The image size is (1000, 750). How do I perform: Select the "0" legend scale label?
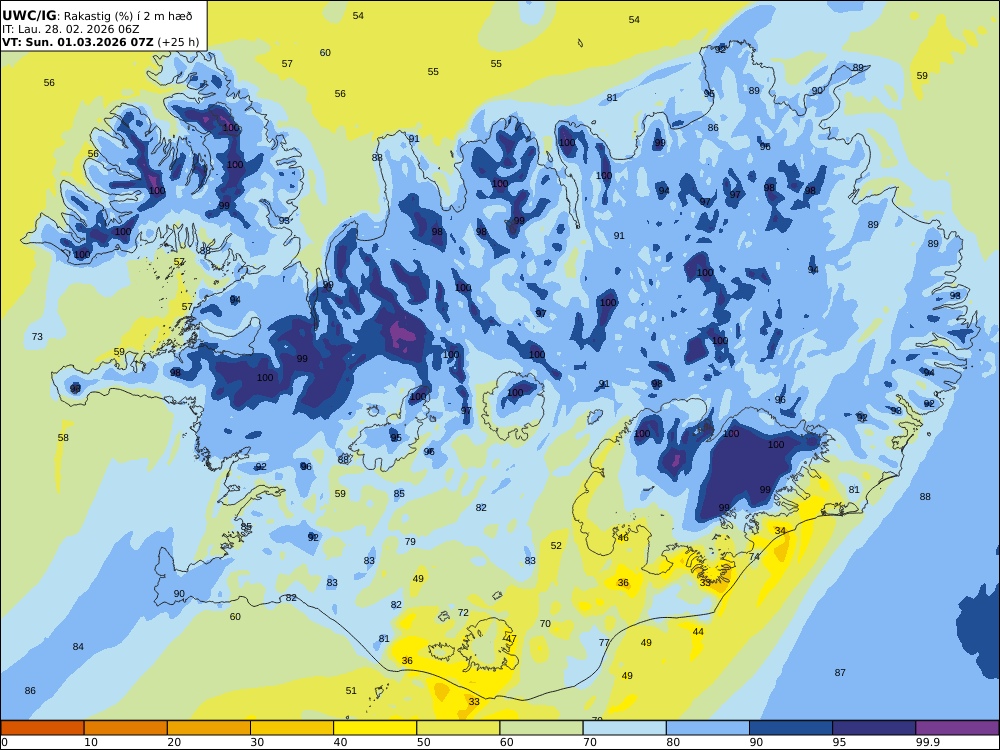click(4, 742)
